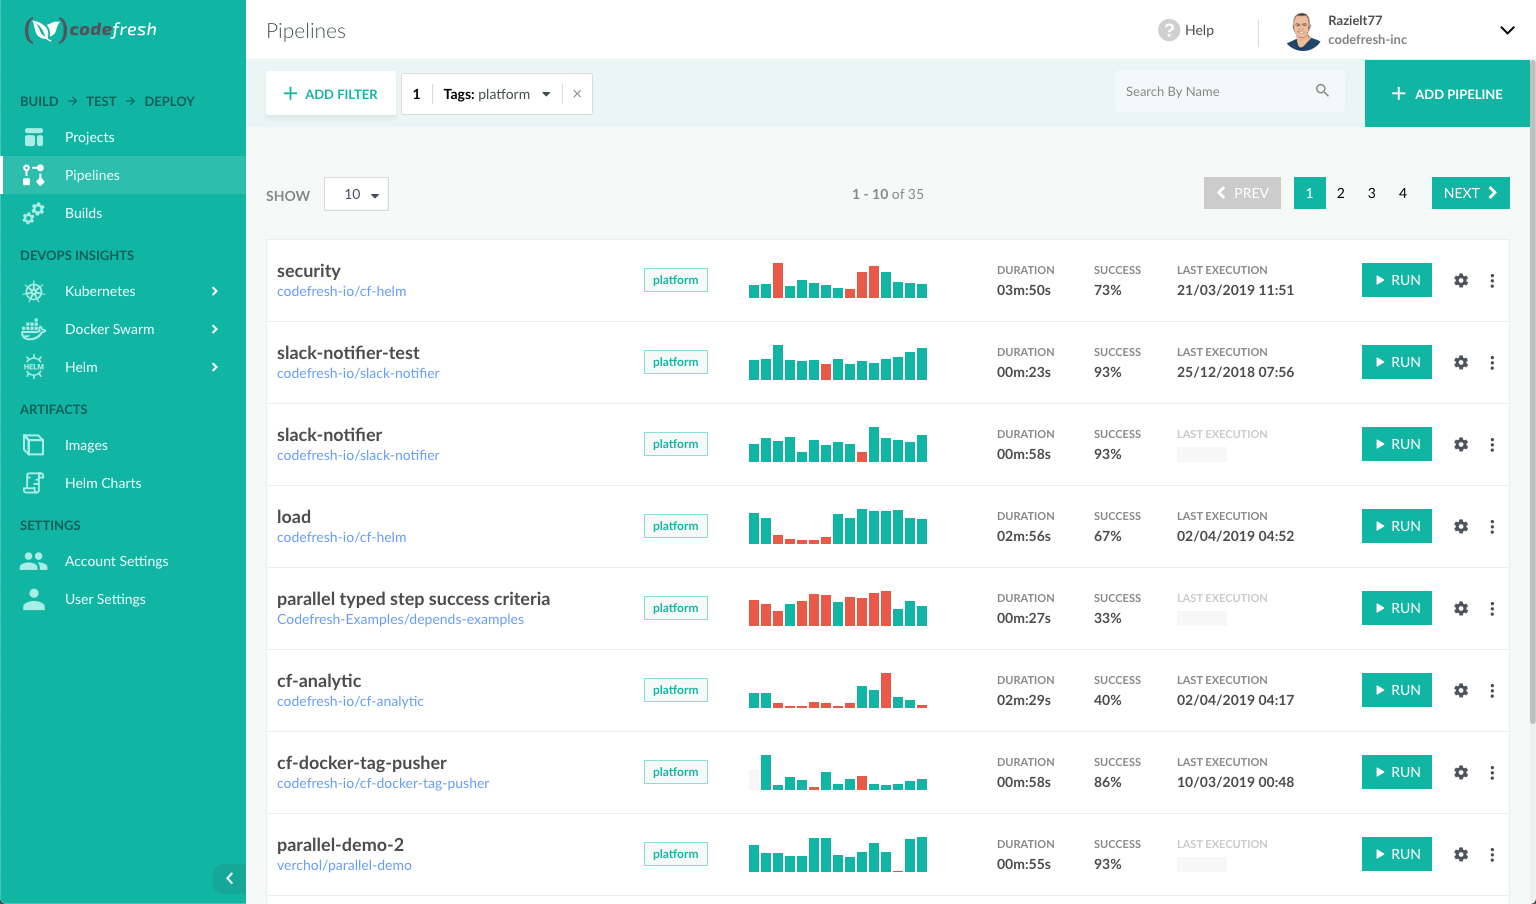Open settings gear for security pipeline
Screen dimensions: 1536x904
pos(1461,281)
